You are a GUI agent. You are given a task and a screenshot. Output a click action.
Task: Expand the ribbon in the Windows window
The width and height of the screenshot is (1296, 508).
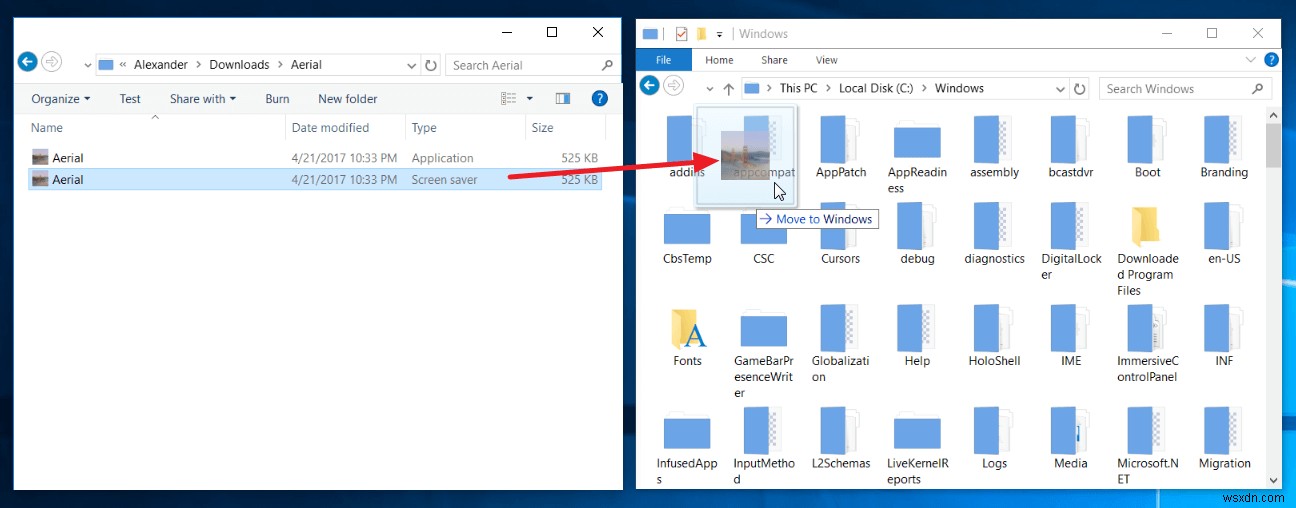tap(1251, 60)
